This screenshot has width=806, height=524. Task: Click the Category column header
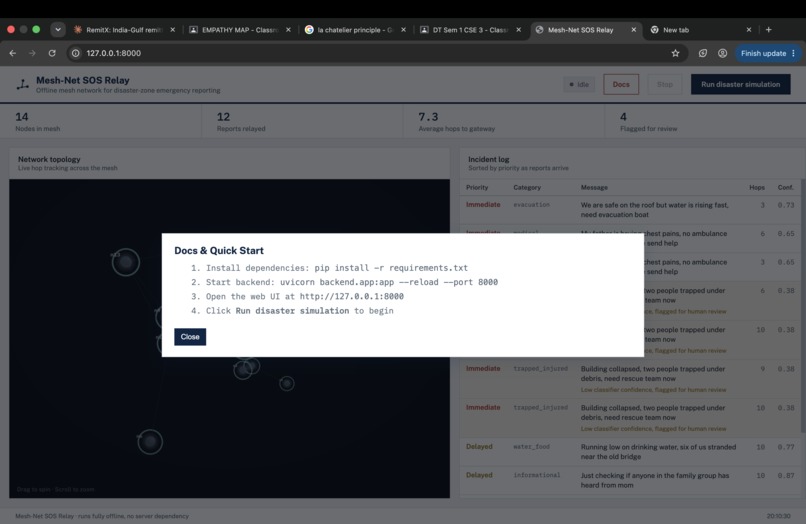tap(527, 188)
